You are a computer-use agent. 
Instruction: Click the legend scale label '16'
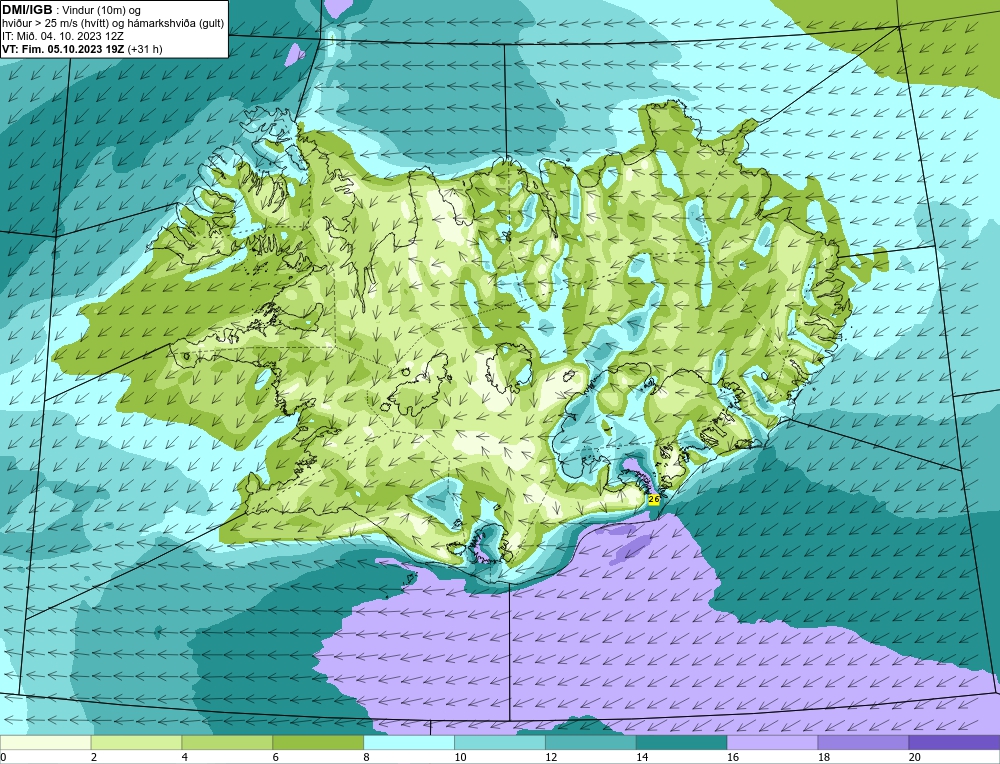pos(733,757)
